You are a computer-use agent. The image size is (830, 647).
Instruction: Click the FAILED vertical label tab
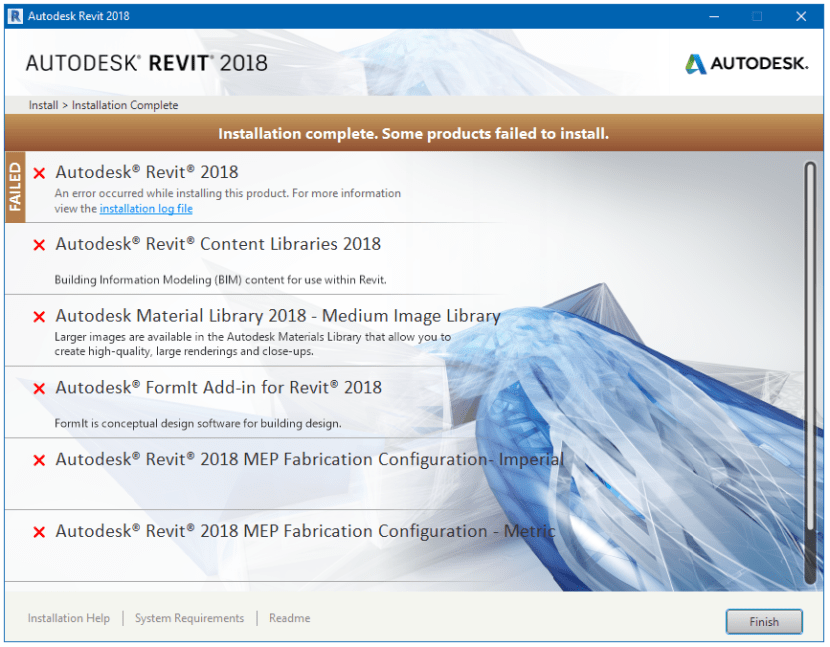click(15, 187)
